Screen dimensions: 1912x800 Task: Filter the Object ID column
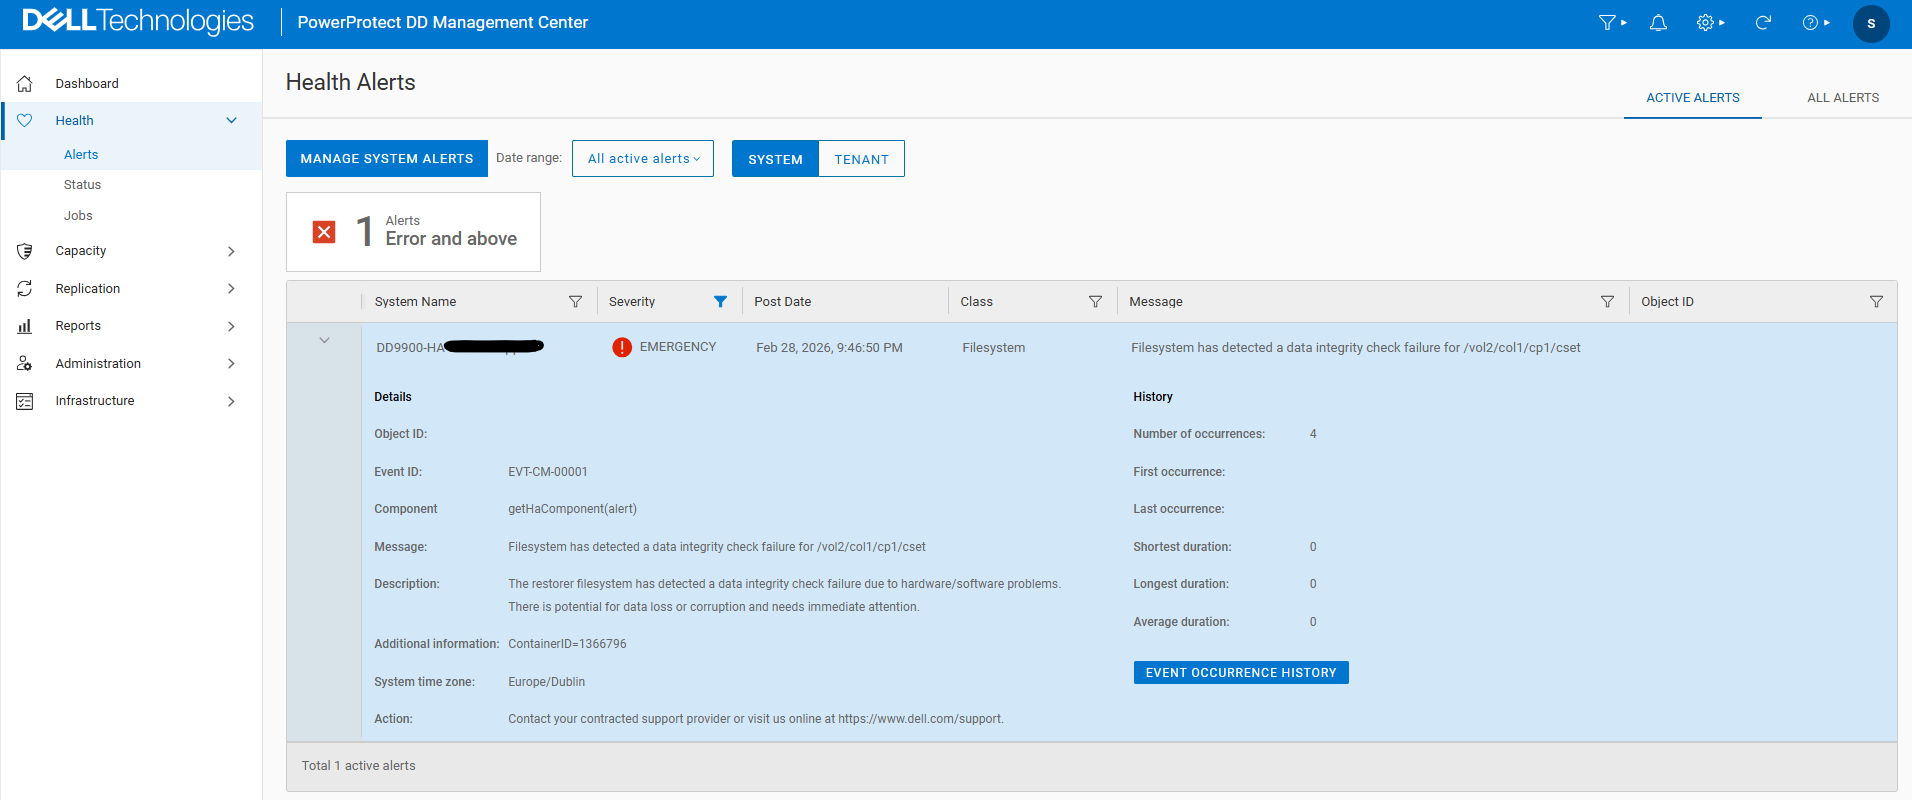click(1876, 301)
